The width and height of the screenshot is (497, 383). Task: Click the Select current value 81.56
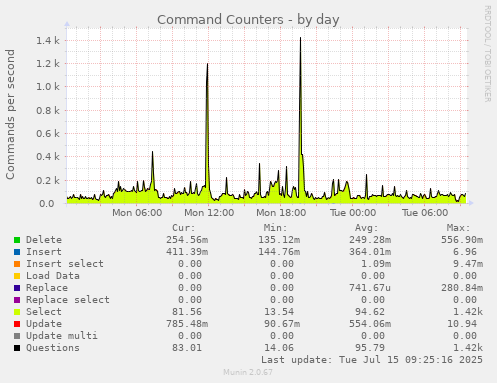point(187,312)
